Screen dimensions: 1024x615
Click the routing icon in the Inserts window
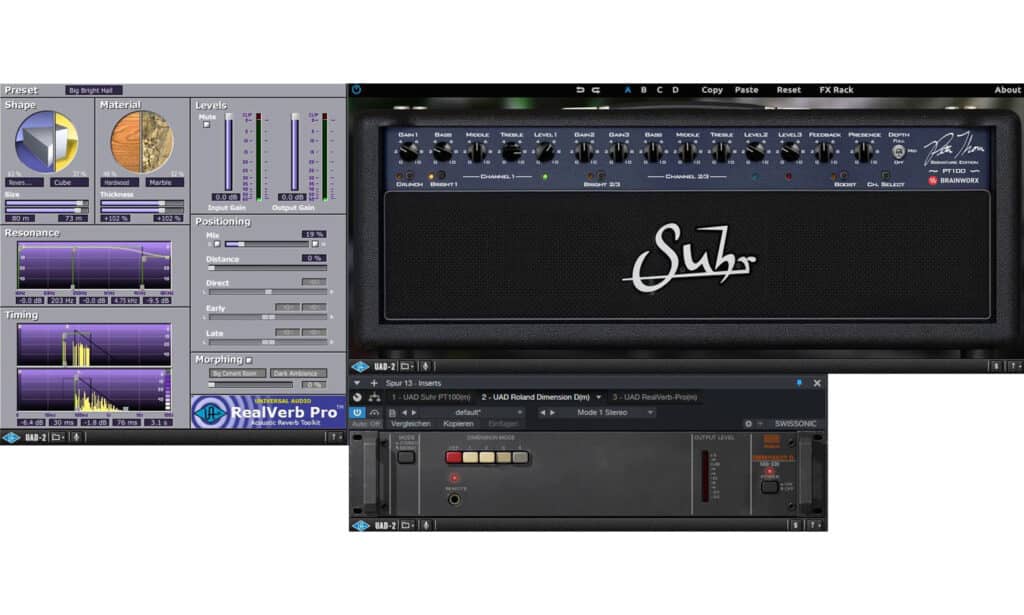tap(374, 397)
